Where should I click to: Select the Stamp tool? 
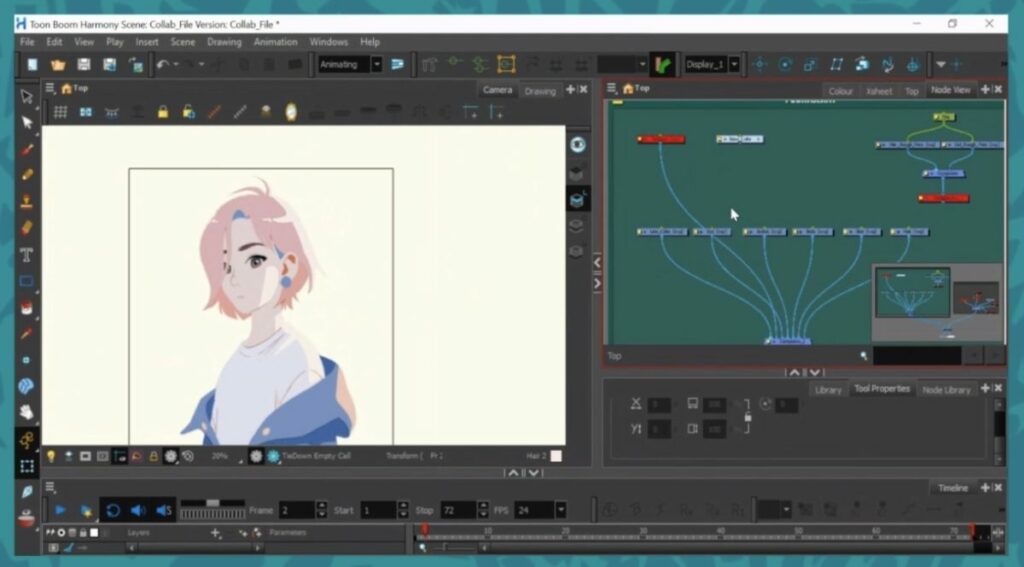click(x=27, y=201)
